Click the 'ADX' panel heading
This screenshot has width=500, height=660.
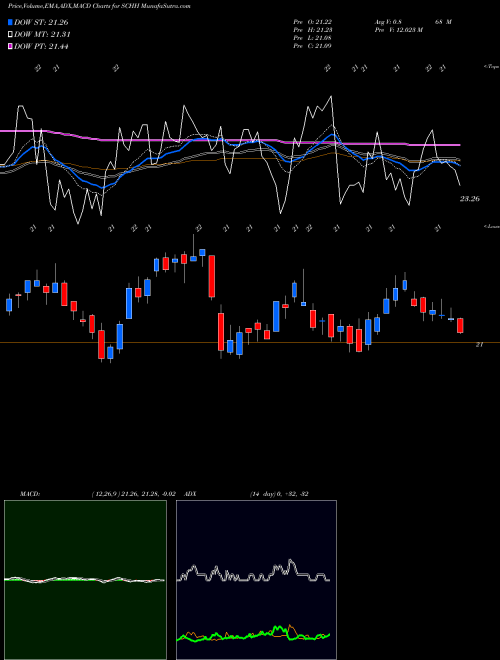(x=190, y=494)
